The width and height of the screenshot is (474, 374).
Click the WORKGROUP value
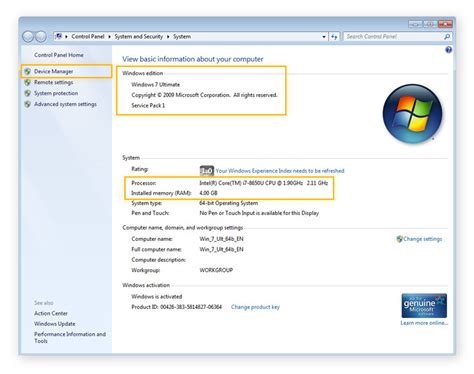(216, 270)
